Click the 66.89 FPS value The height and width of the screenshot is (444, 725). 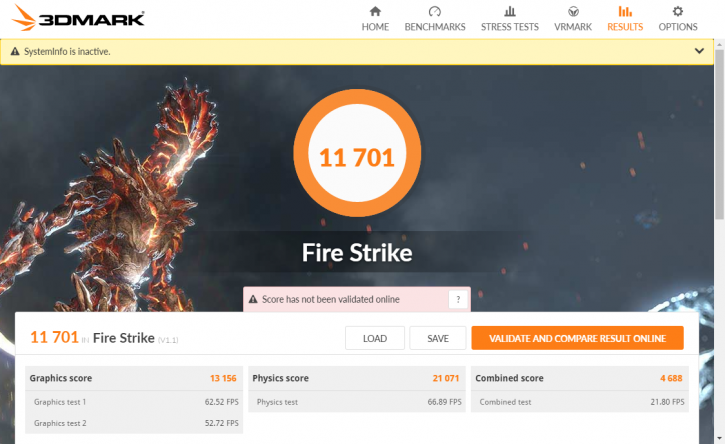444,402
